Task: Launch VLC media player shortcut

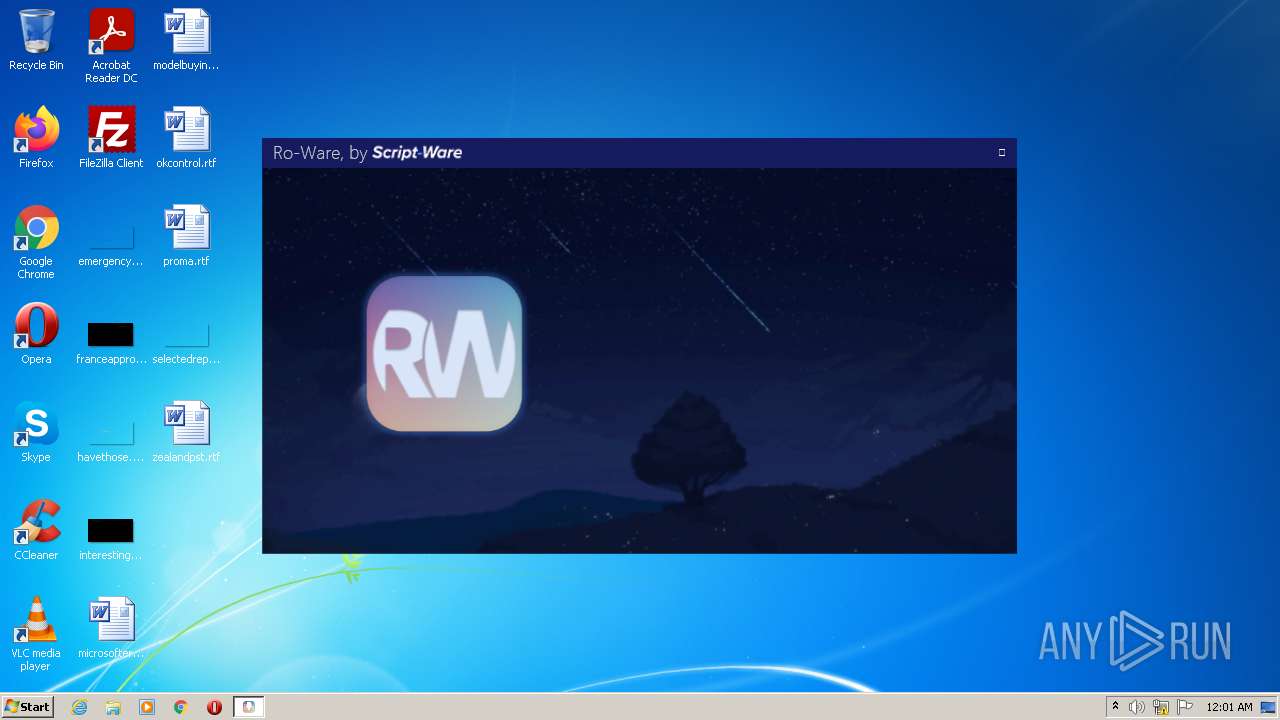Action: coord(36,634)
